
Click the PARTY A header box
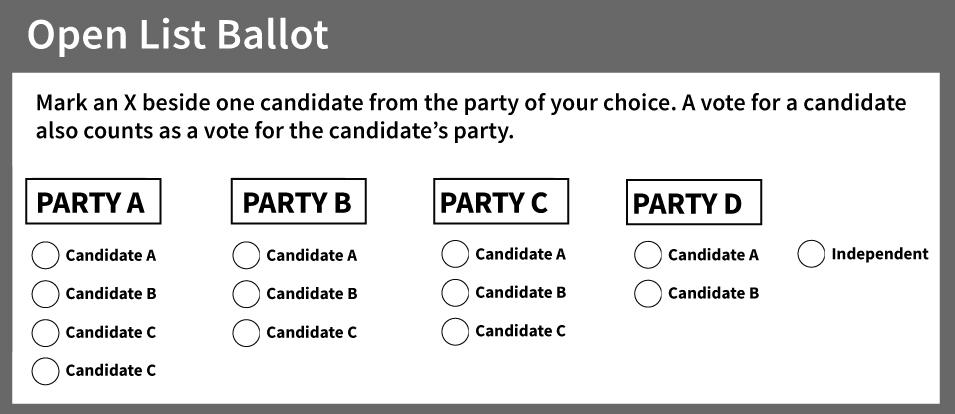(93, 202)
